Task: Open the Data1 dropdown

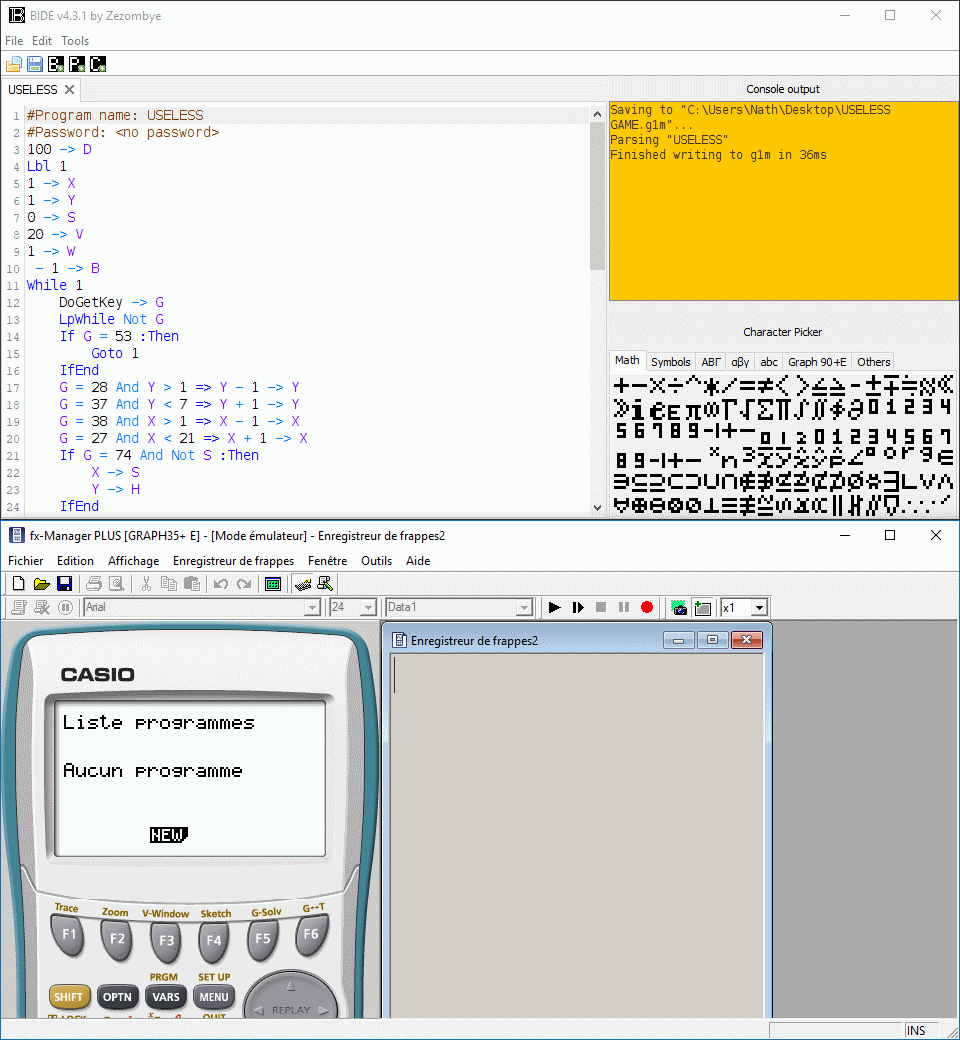Action: pos(525,607)
